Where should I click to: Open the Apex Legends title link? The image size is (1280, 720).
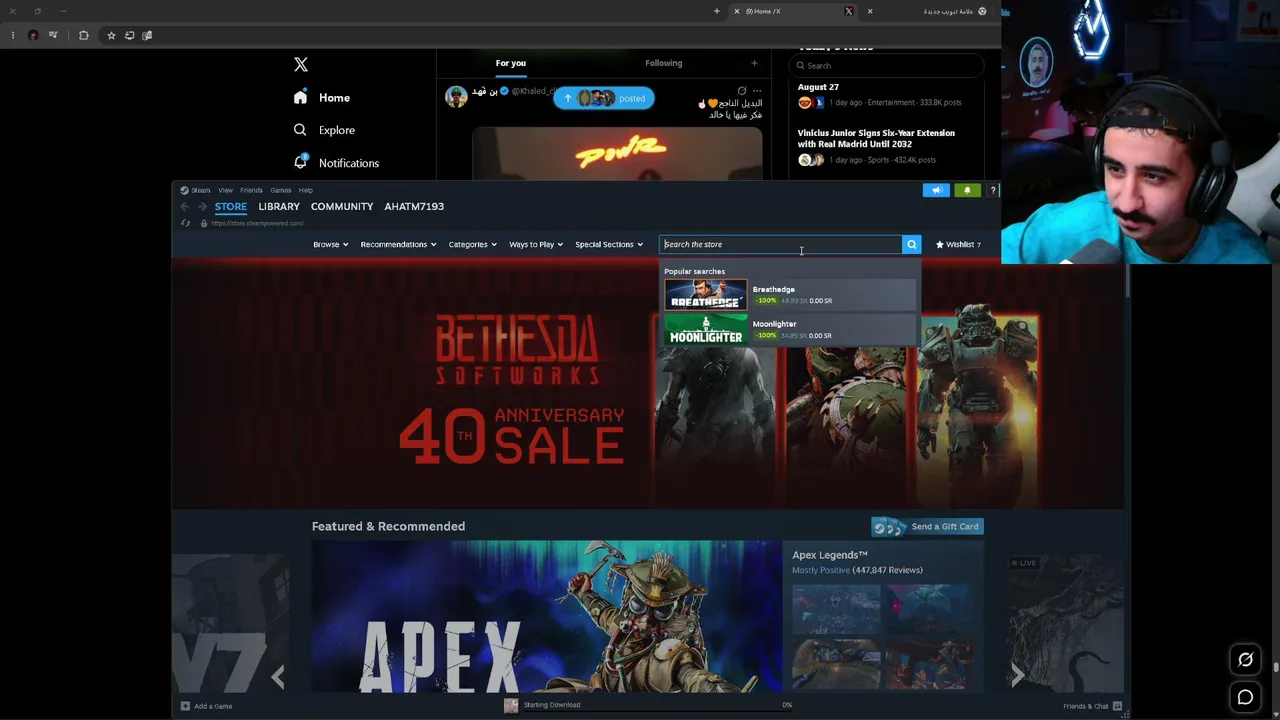(830, 555)
